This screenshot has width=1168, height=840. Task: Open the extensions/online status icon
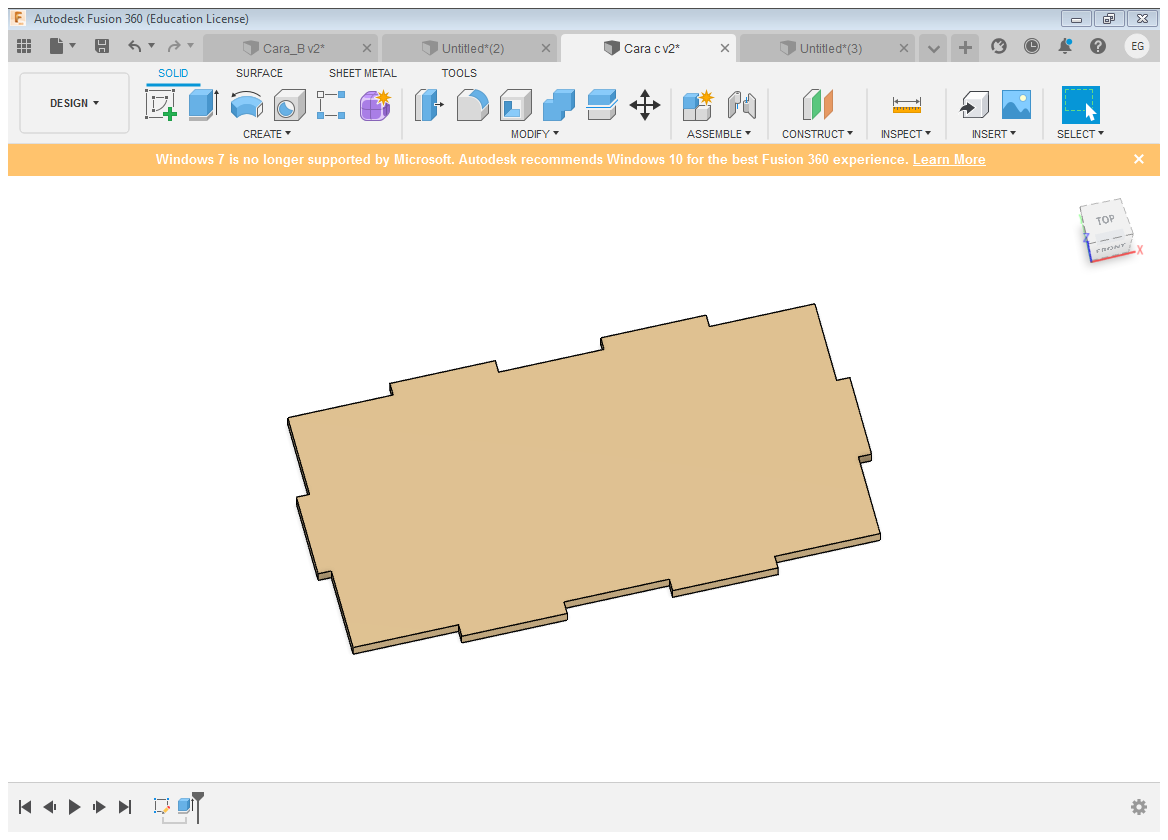999,46
